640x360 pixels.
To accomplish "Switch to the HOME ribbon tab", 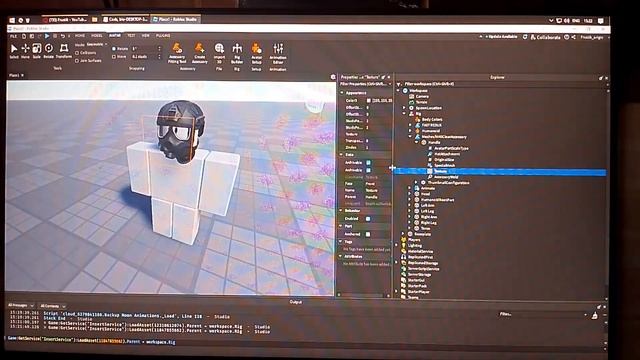I will coord(80,36).
